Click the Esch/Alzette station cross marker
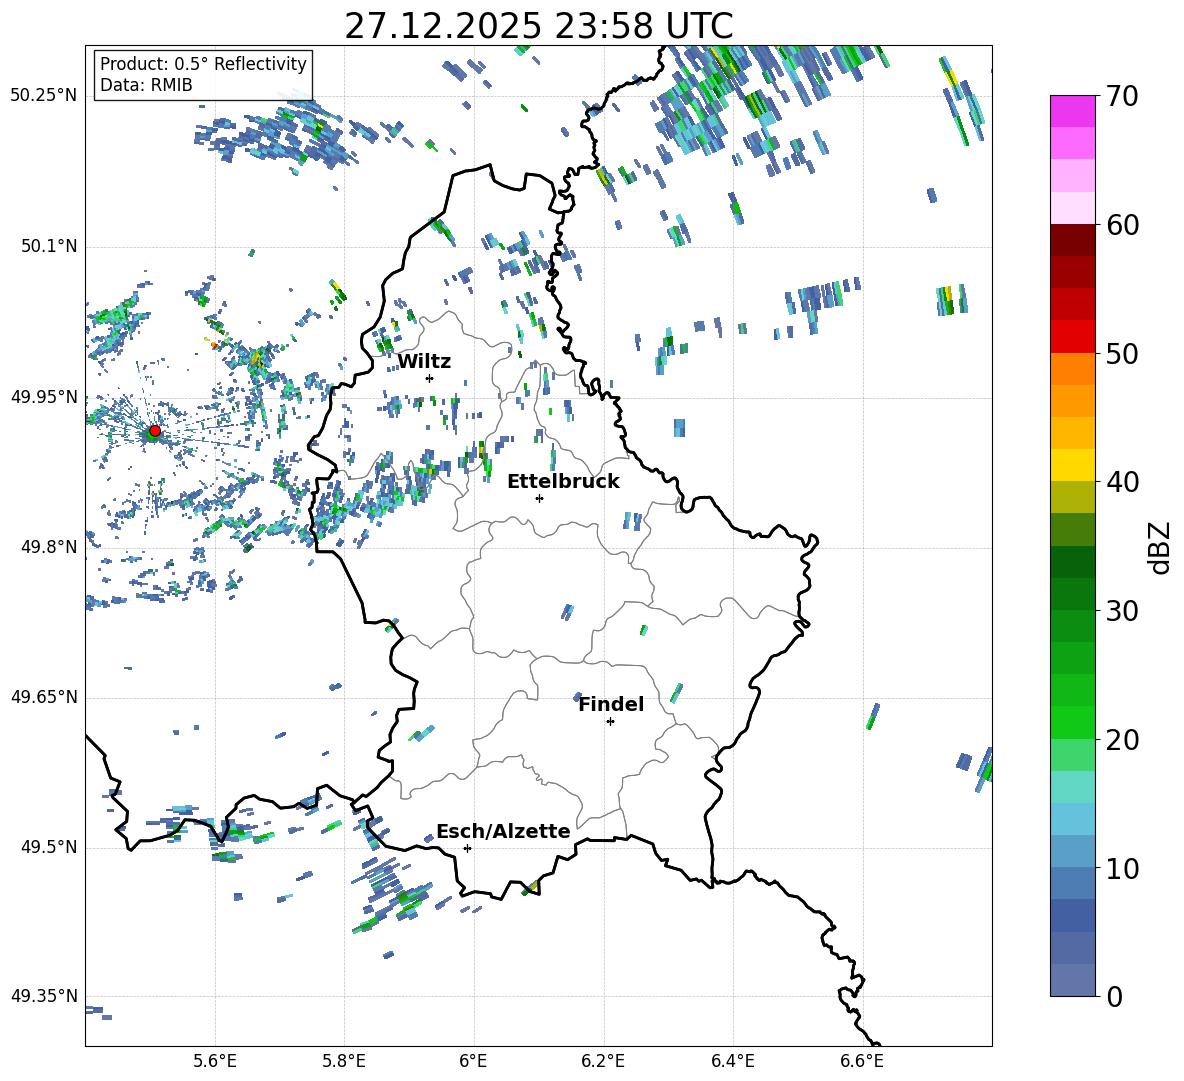Screen dimensions: 1184x1081 (467, 848)
